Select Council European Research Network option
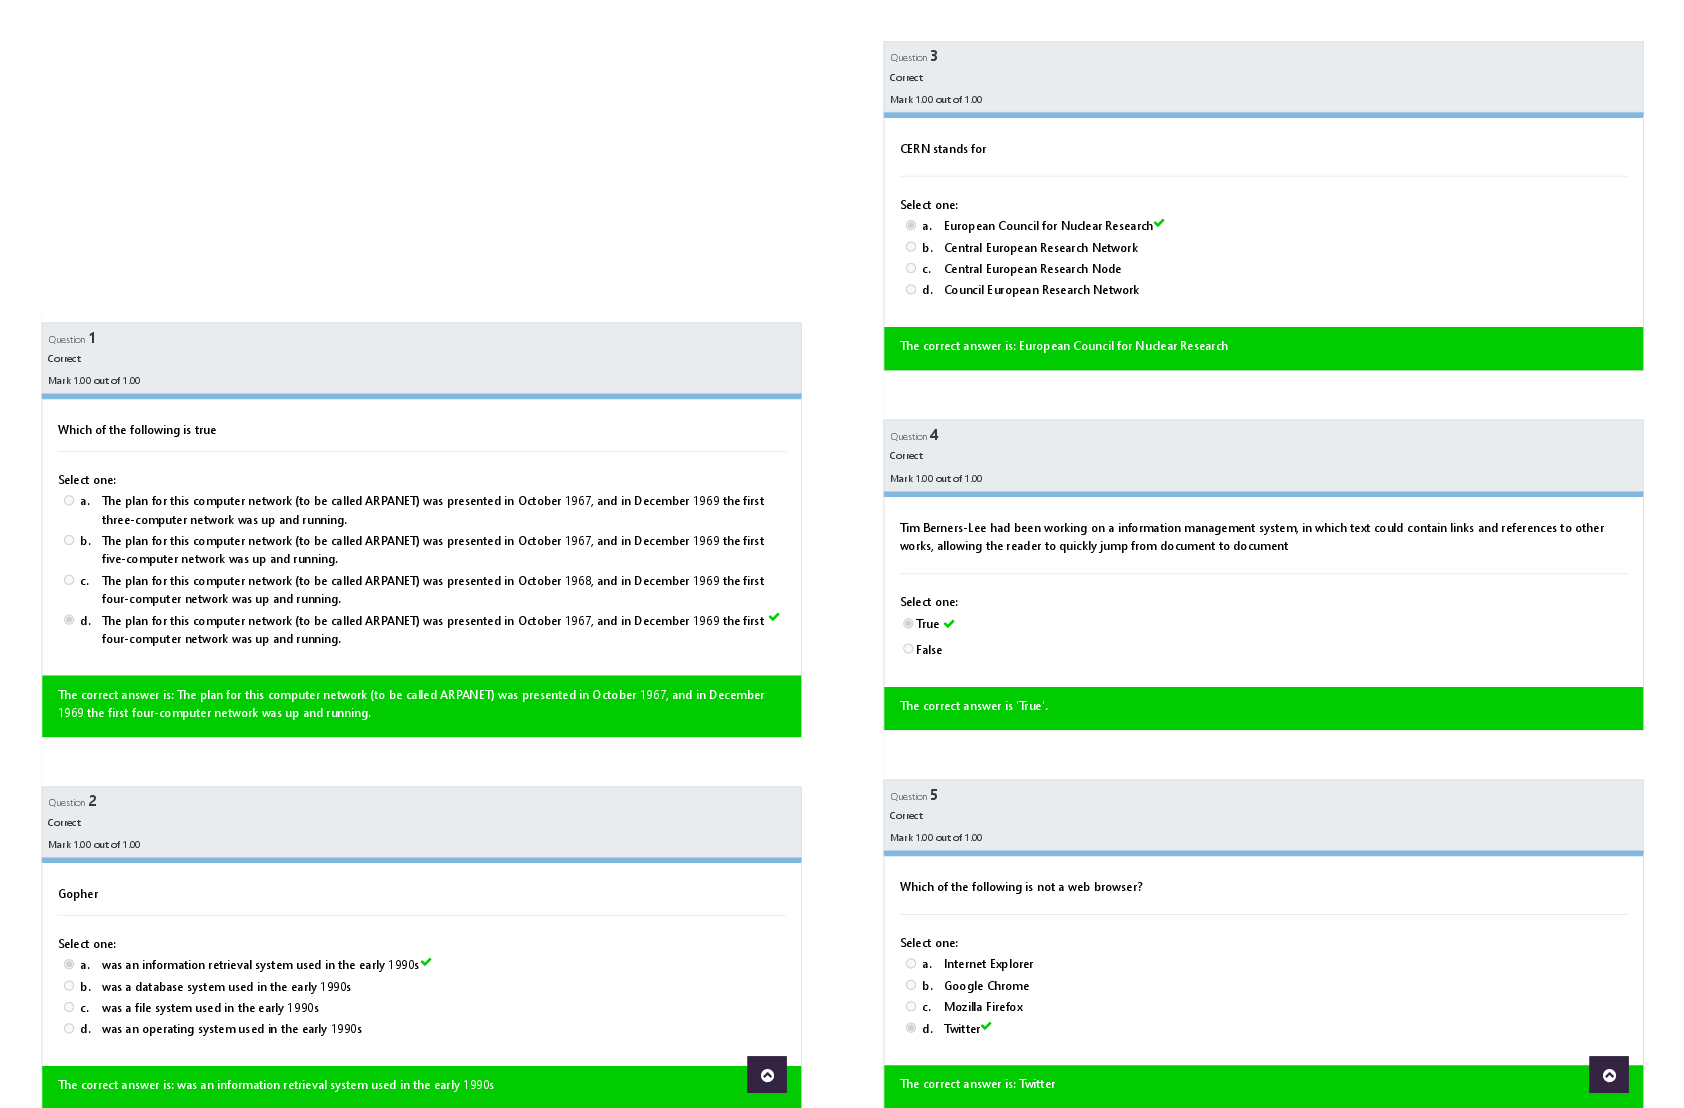The width and height of the screenshot is (1684, 1108). (911, 290)
